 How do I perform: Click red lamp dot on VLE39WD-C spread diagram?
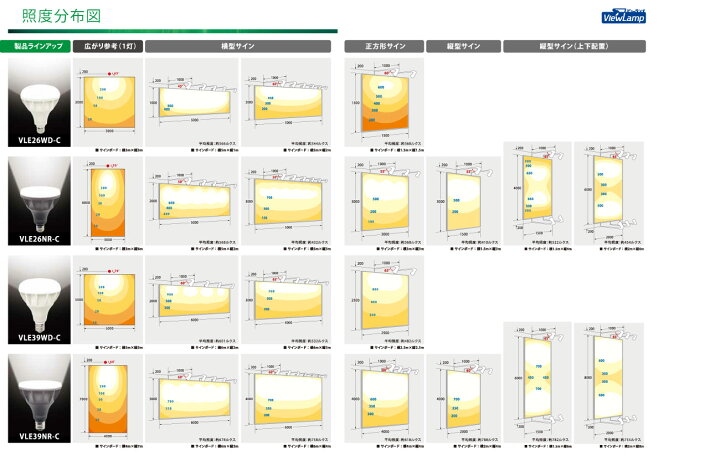click(109, 271)
